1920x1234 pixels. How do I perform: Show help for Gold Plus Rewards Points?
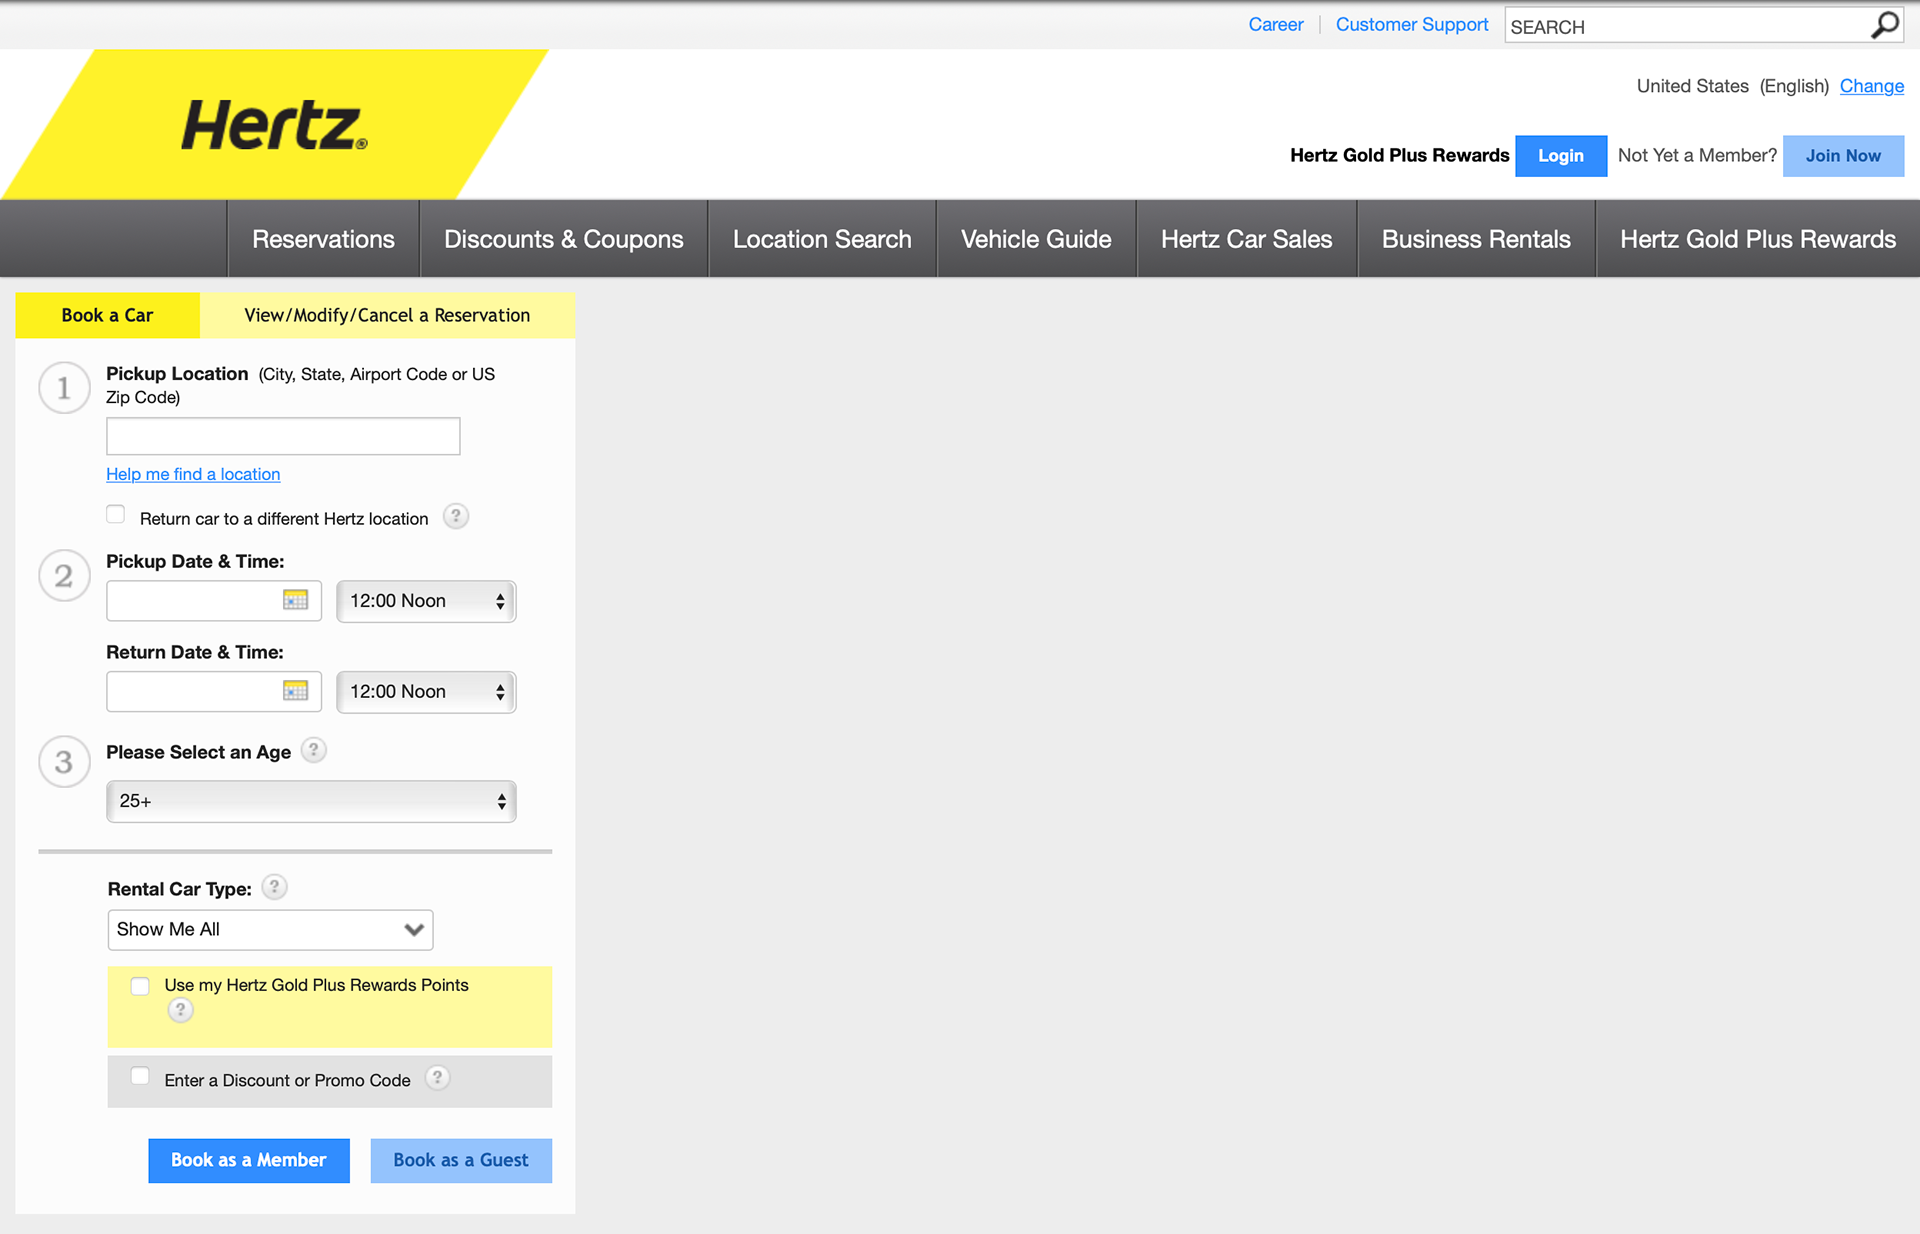pyautogui.click(x=180, y=1010)
